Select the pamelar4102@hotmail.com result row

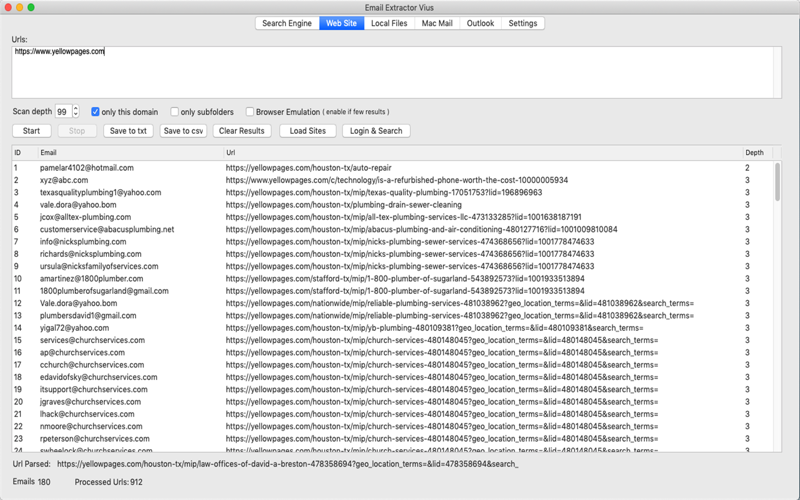coord(393,168)
